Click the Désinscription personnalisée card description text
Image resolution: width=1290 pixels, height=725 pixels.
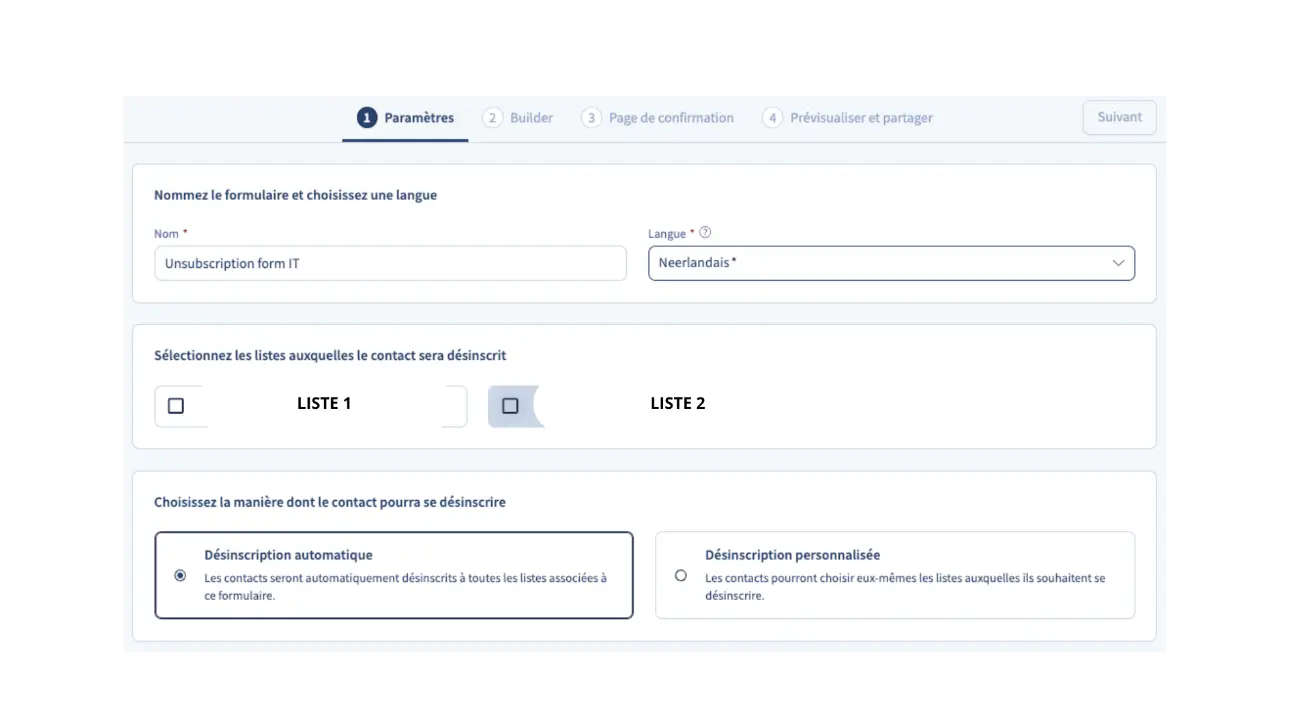[x=904, y=586]
